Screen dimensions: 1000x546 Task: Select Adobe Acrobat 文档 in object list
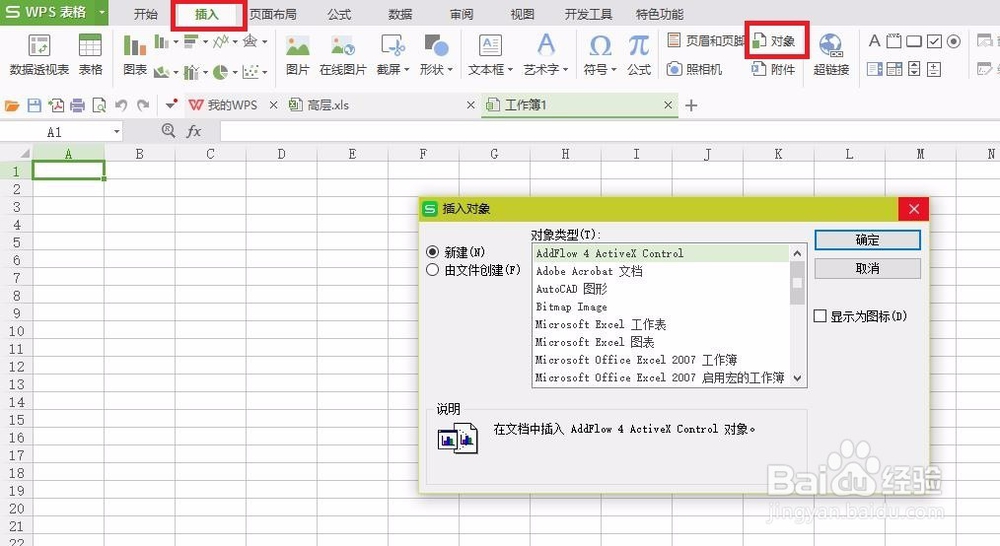pyautogui.click(x=661, y=271)
